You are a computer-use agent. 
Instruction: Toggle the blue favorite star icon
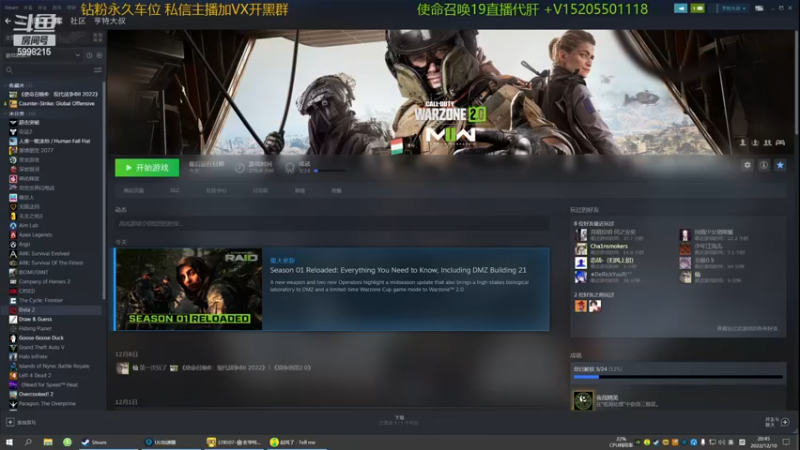[780, 165]
